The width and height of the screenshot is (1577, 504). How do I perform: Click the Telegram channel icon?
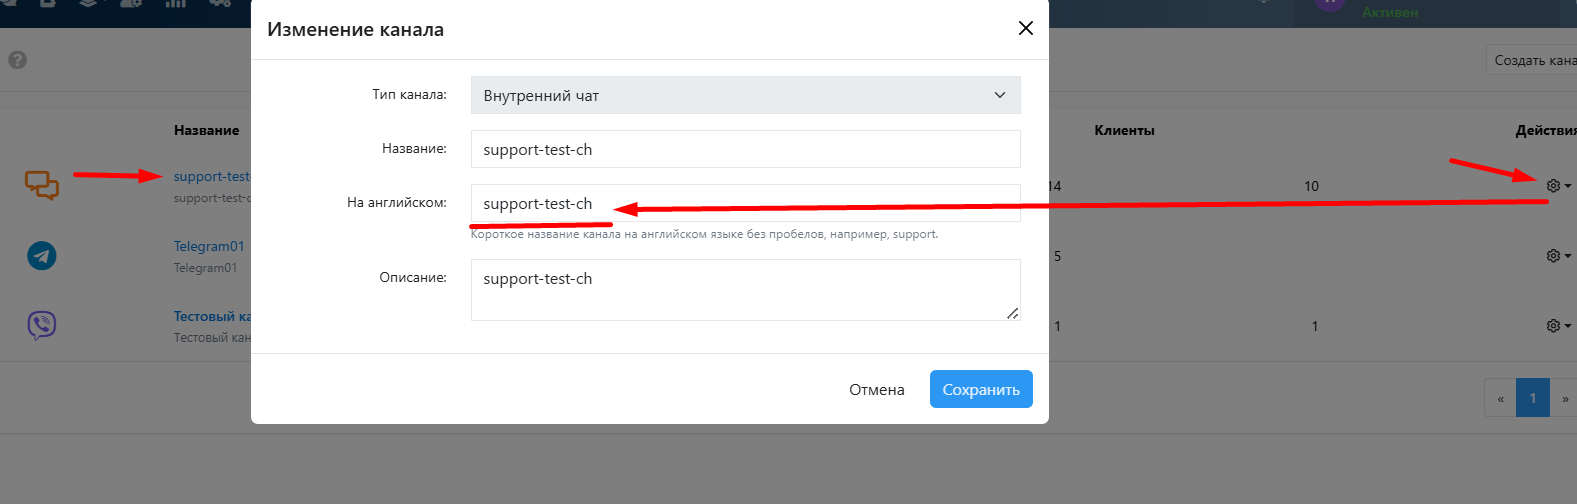point(41,256)
